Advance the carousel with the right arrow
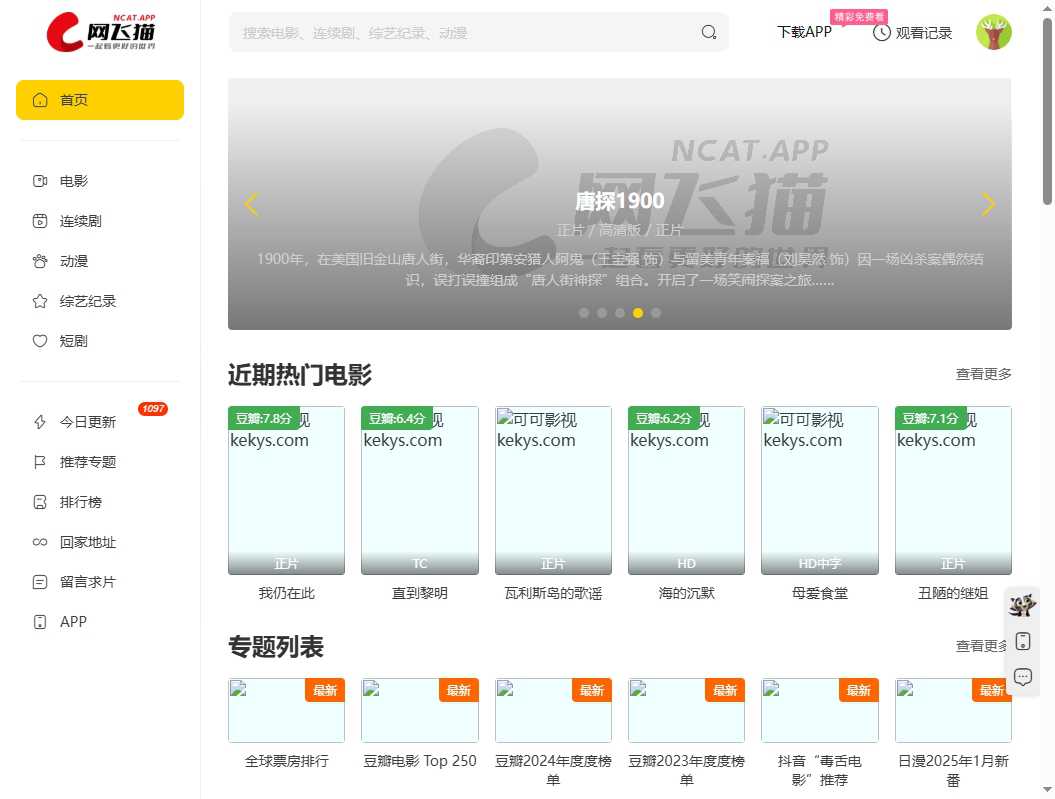The width and height of the screenshot is (1055, 799). pyautogui.click(x=988, y=204)
